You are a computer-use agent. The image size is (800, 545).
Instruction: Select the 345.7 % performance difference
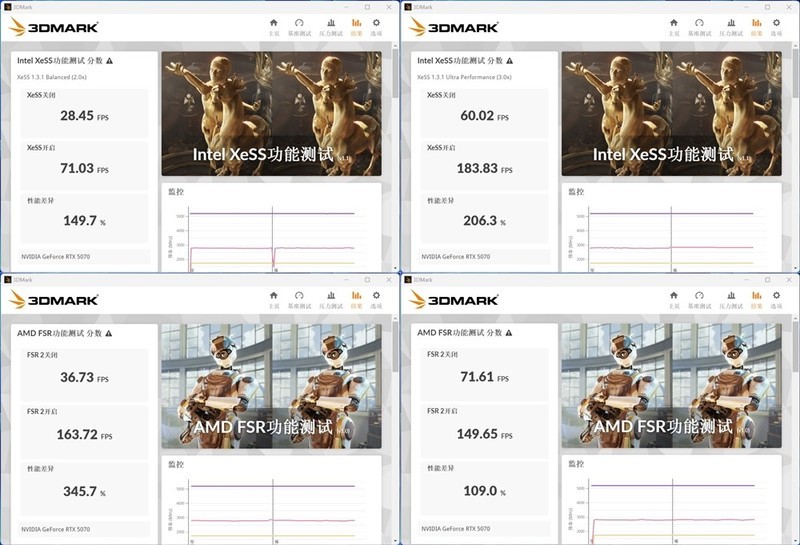[x=84, y=492]
